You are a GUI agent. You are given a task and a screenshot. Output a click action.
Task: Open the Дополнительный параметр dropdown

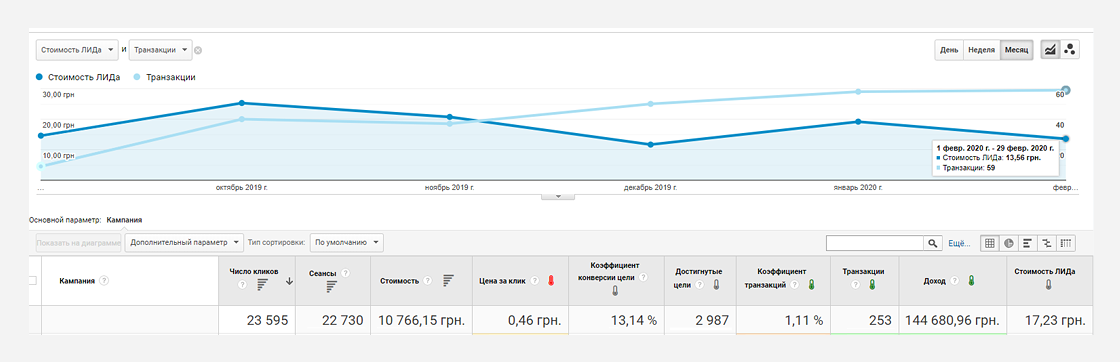coord(184,243)
